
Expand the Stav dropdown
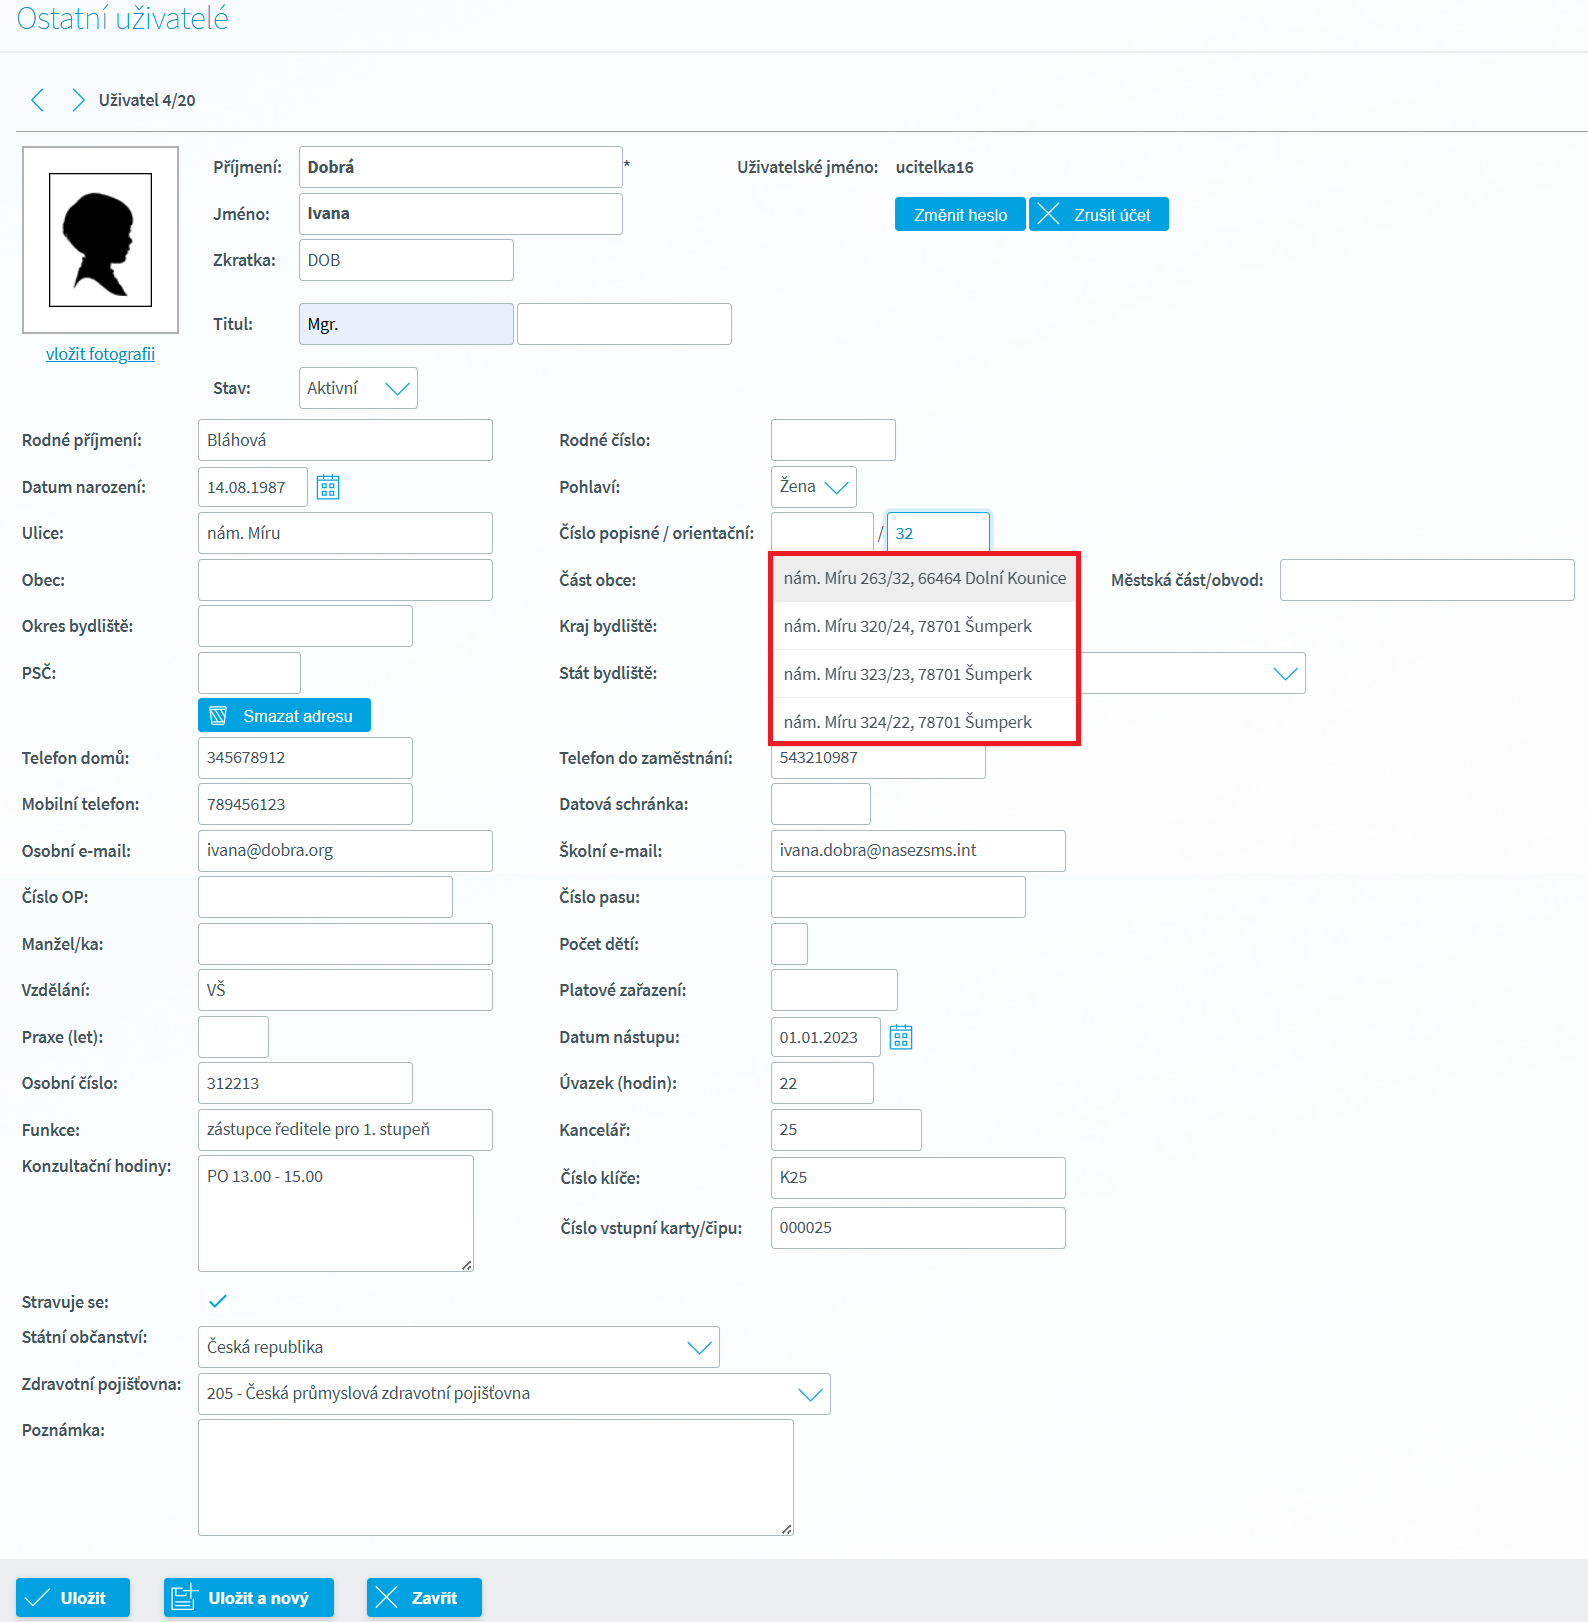click(x=358, y=388)
